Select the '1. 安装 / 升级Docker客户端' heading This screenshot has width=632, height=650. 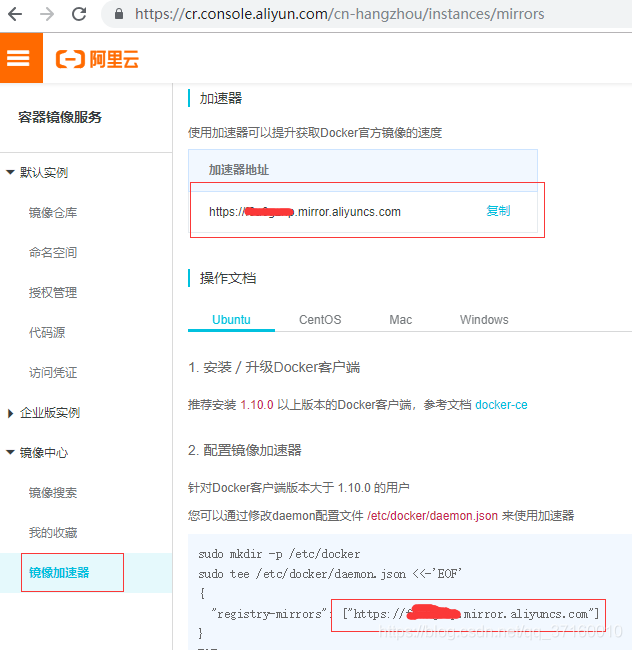click(x=274, y=367)
